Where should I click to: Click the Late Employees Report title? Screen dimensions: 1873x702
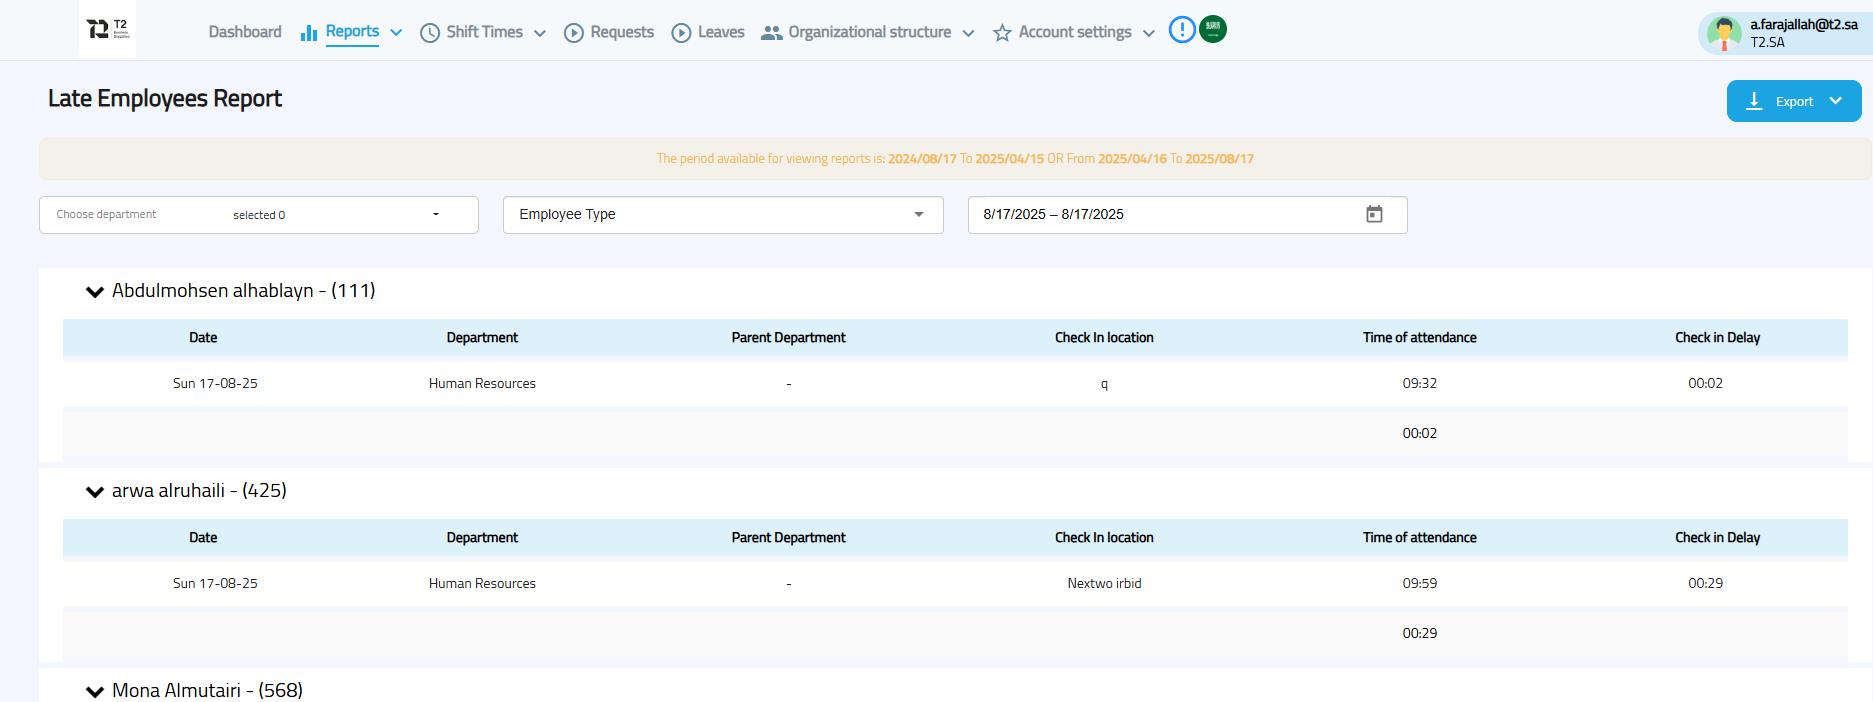[x=165, y=98]
